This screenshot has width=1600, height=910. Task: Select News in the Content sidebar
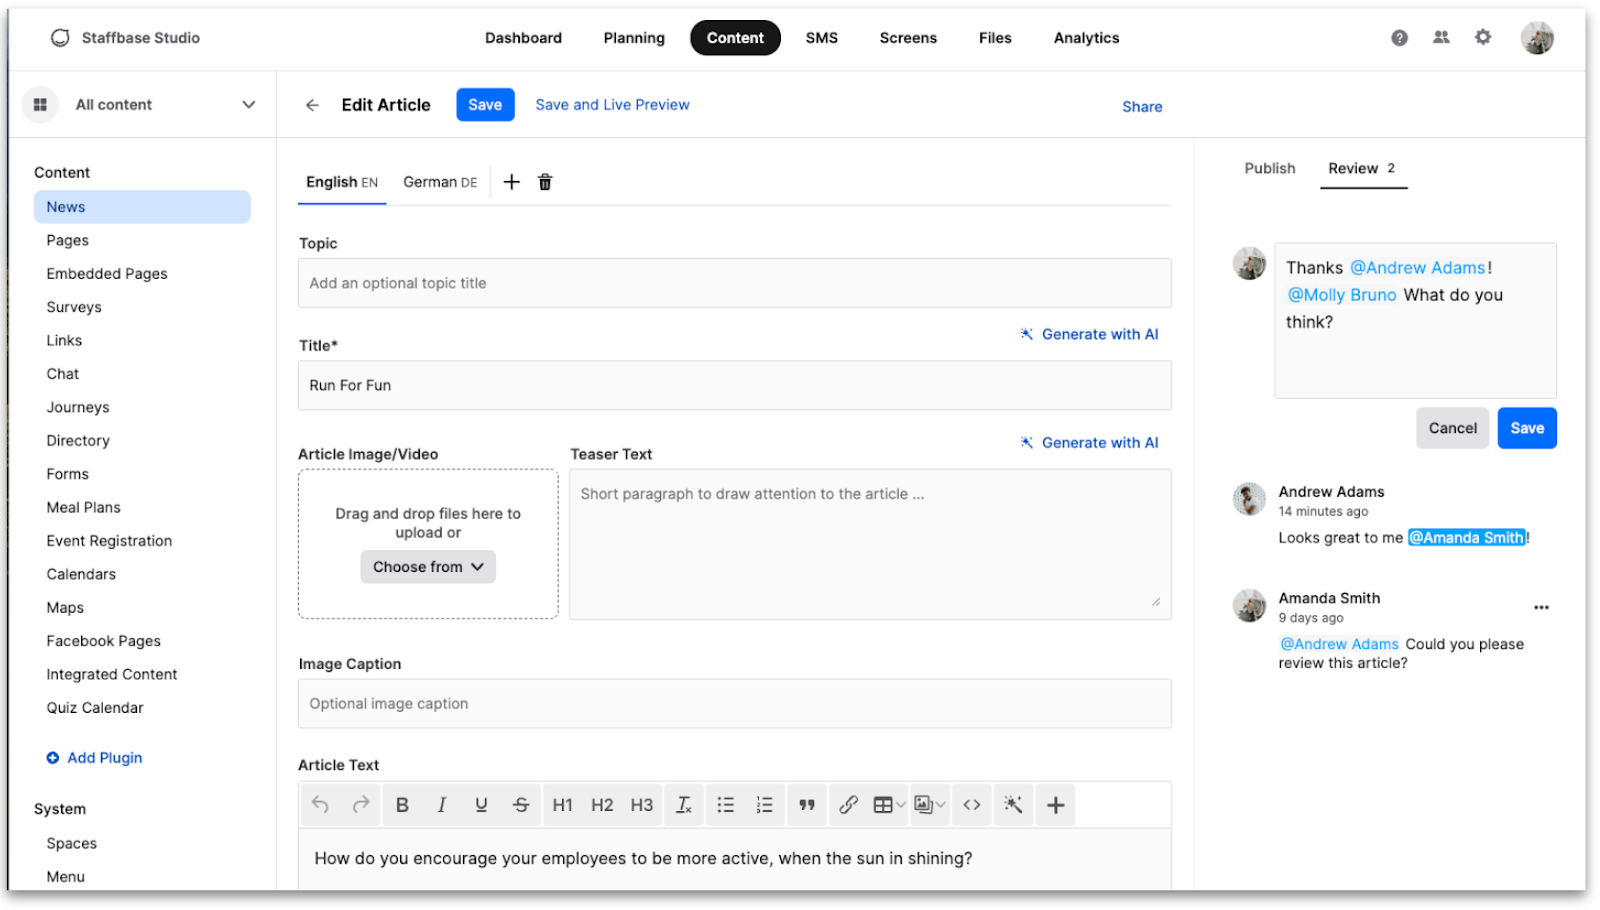[x=65, y=206]
